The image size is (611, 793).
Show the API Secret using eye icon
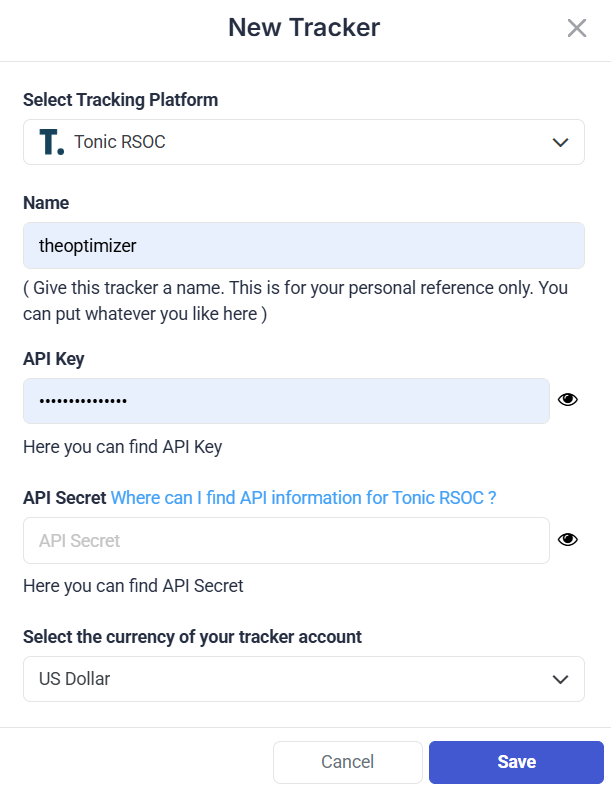click(568, 540)
